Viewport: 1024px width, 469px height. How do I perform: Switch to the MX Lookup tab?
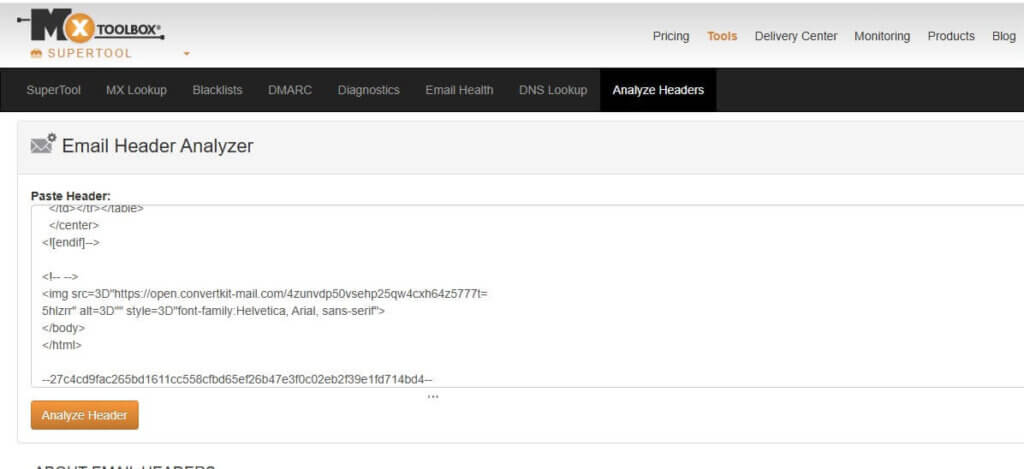(136, 90)
